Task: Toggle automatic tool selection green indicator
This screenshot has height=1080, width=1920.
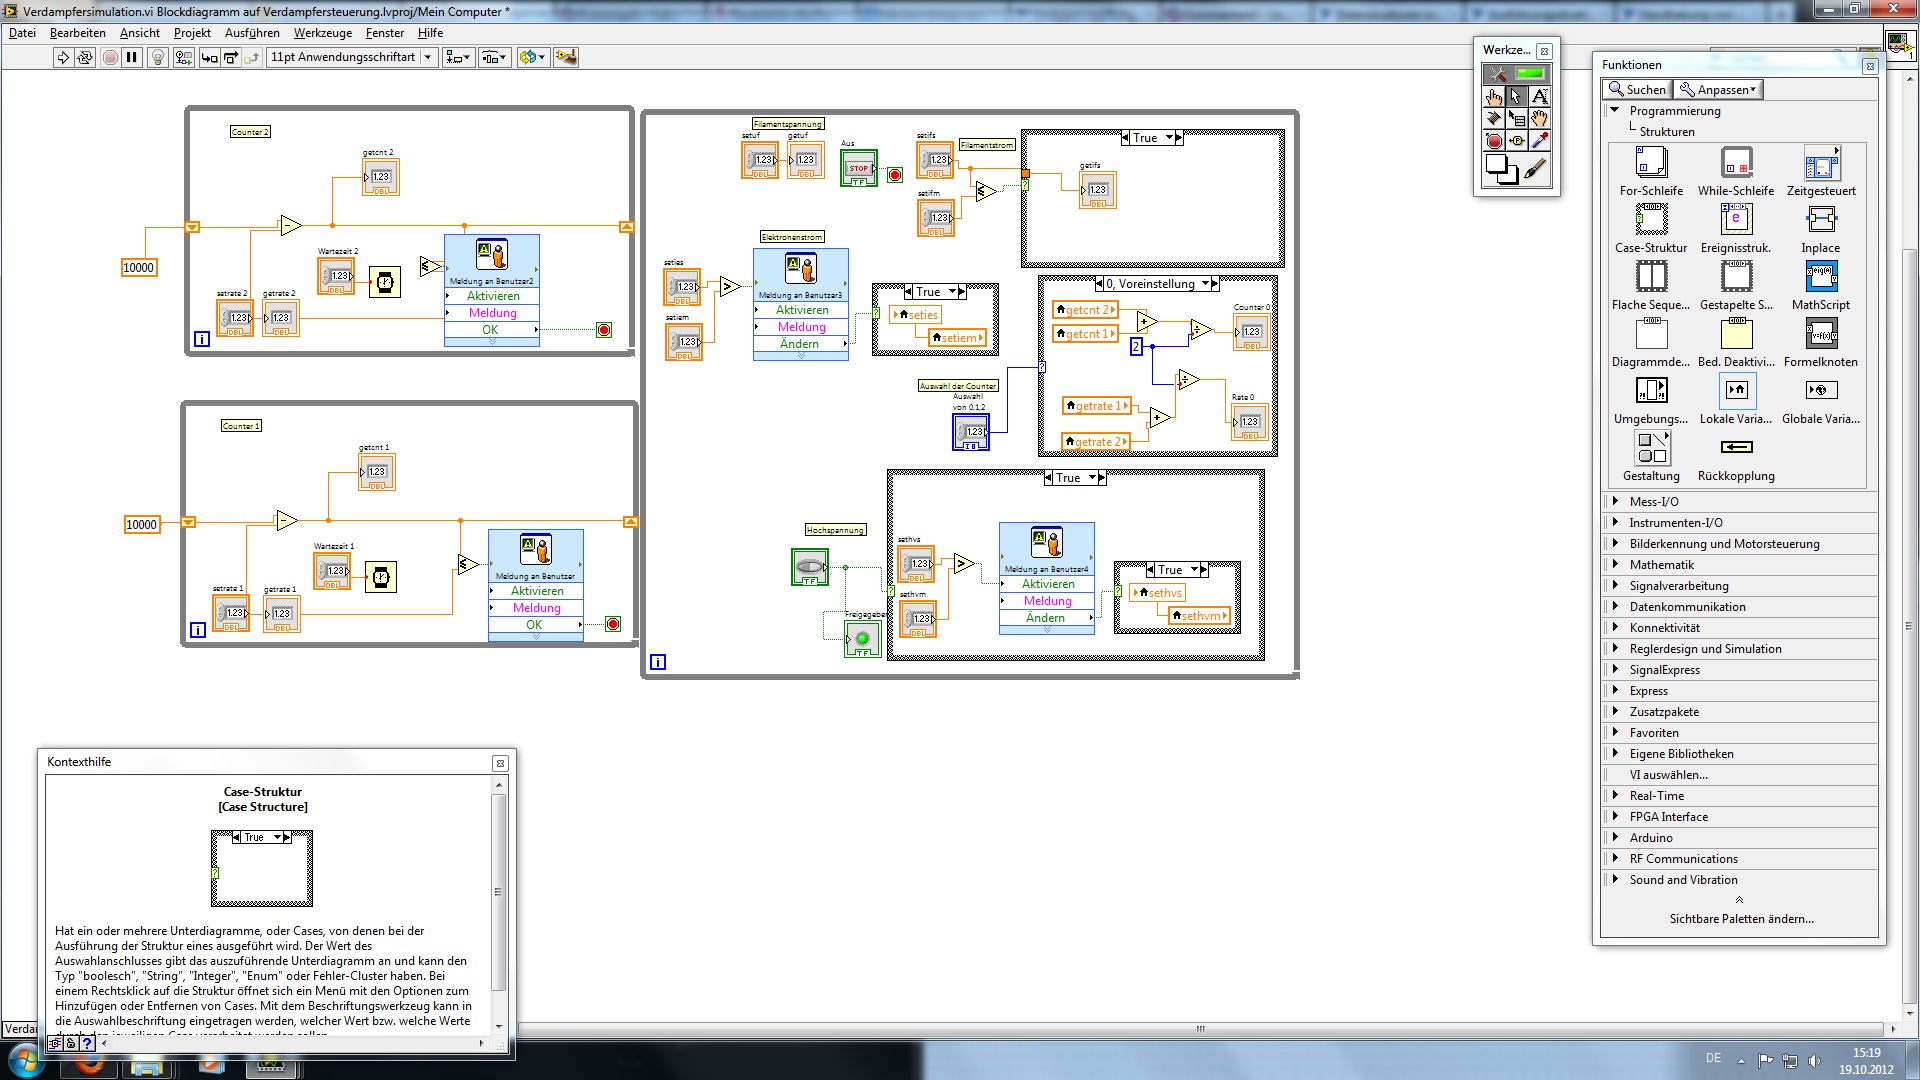Action: tap(1529, 74)
